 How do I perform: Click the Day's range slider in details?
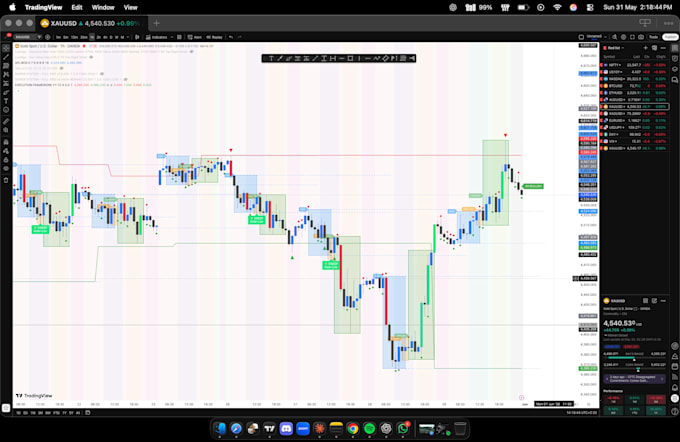[x=634, y=358]
